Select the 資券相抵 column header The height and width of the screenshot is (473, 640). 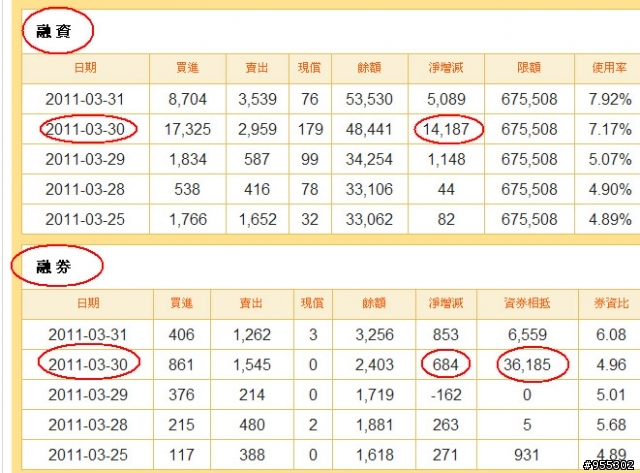527,303
